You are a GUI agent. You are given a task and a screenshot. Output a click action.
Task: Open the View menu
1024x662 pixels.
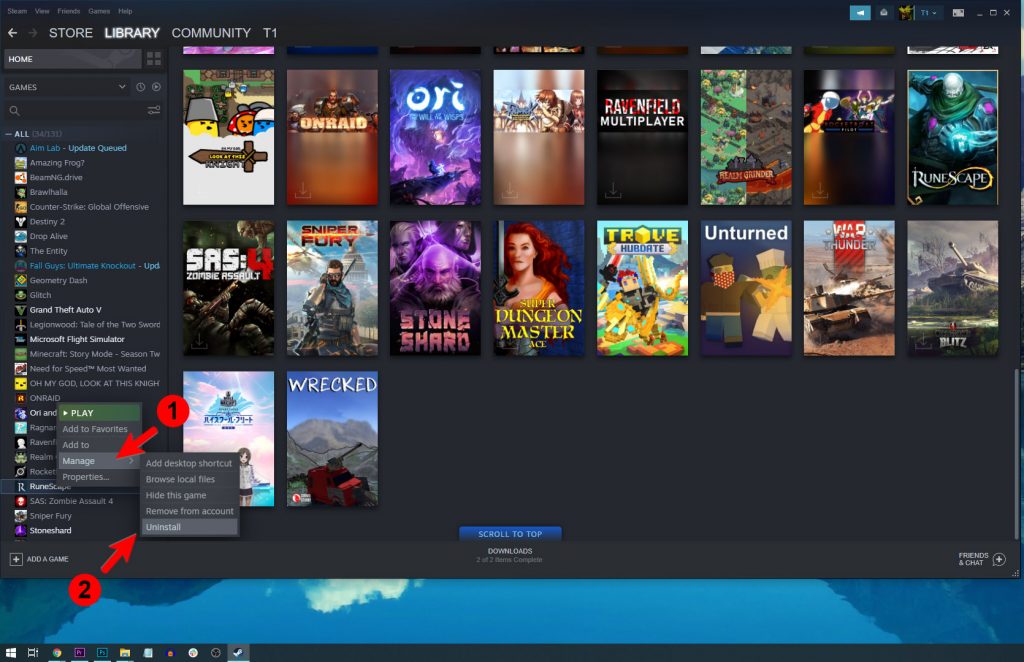point(42,11)
